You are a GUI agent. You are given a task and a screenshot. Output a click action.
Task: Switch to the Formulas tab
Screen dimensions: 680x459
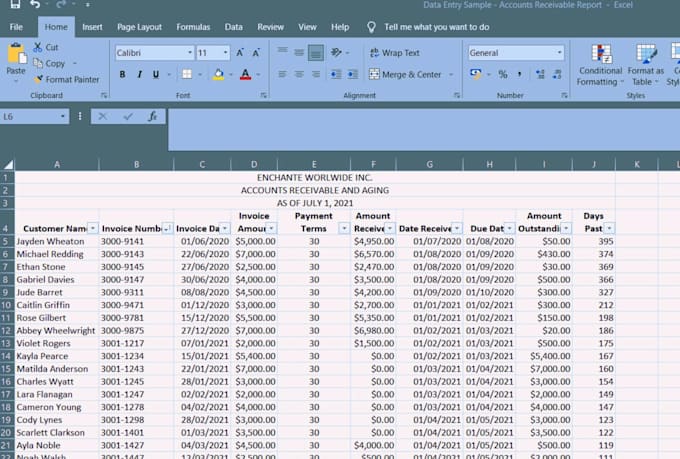click(193, 27)
